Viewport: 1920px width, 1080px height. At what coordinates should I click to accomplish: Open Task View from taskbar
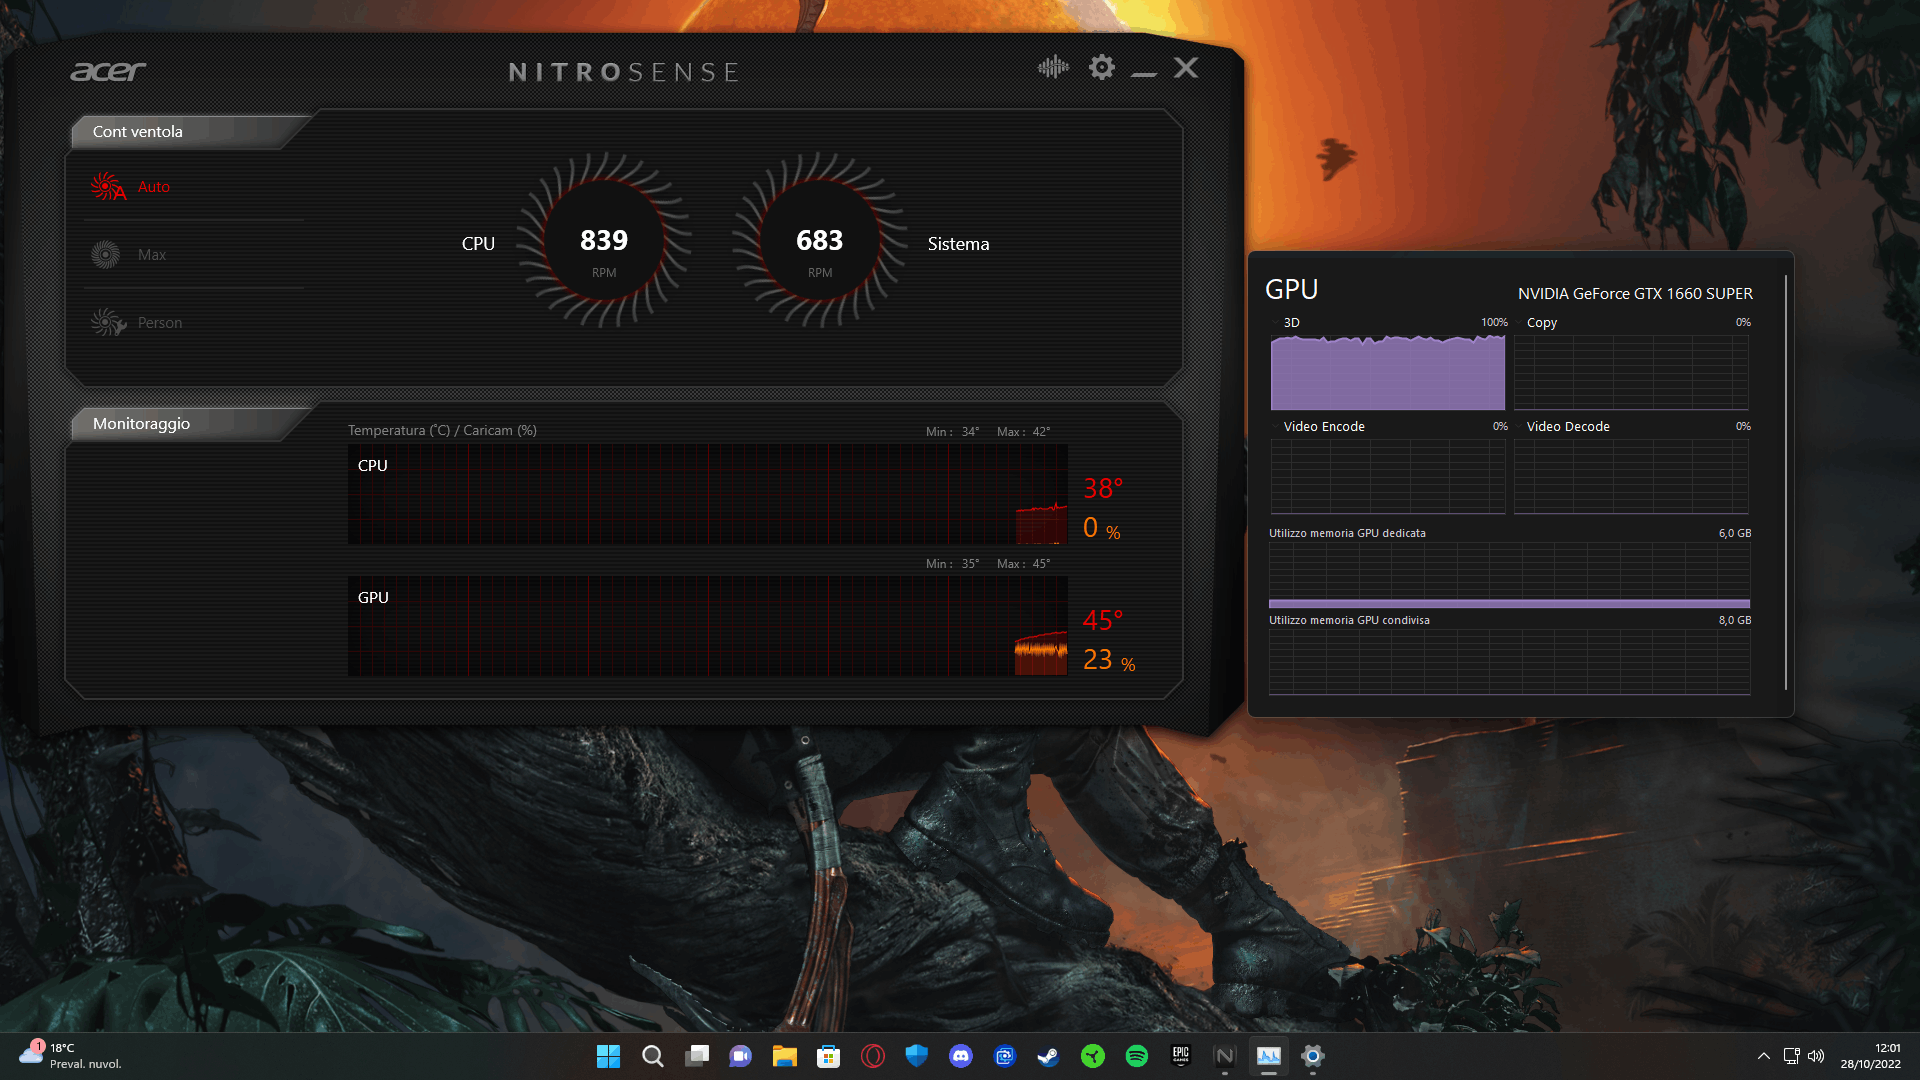(697, 1056)
